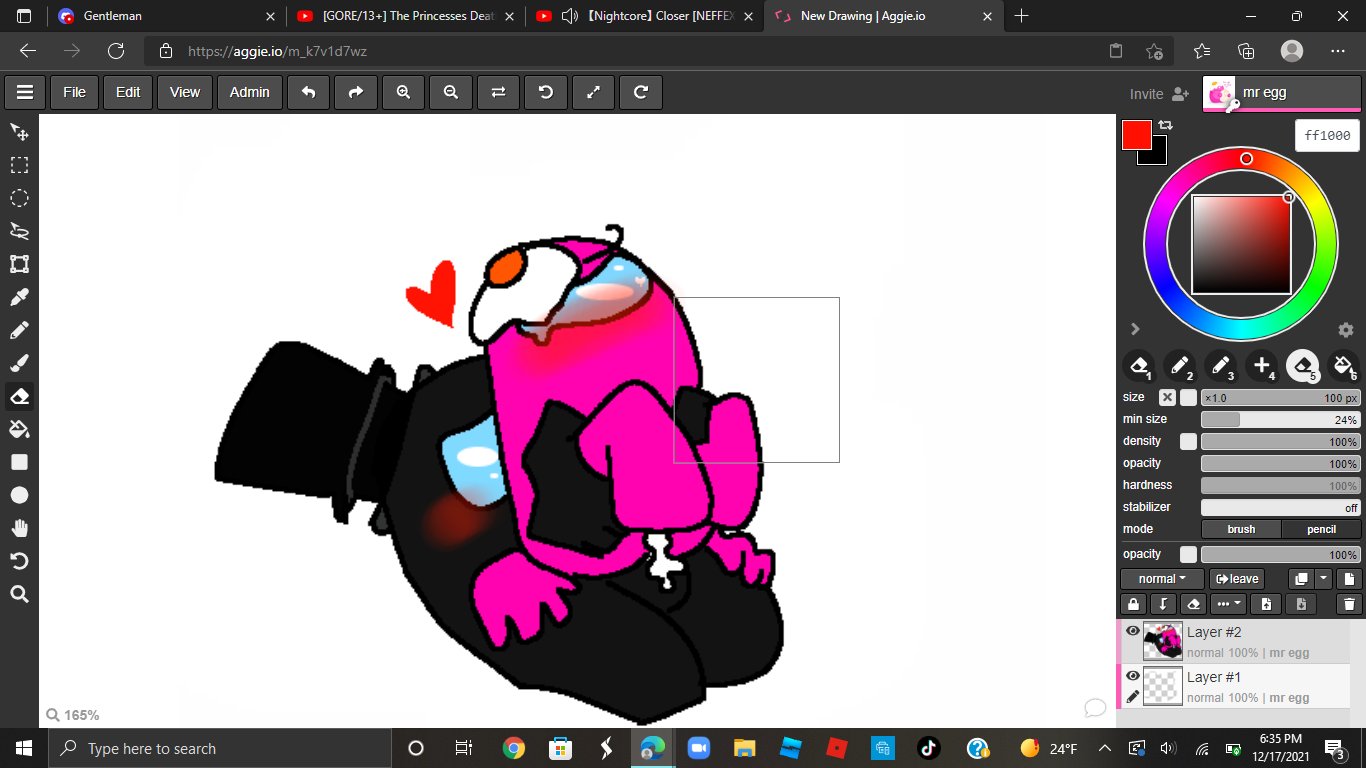
Task: Click the red foreground color swatch
Action: (x=1136, y=135)
